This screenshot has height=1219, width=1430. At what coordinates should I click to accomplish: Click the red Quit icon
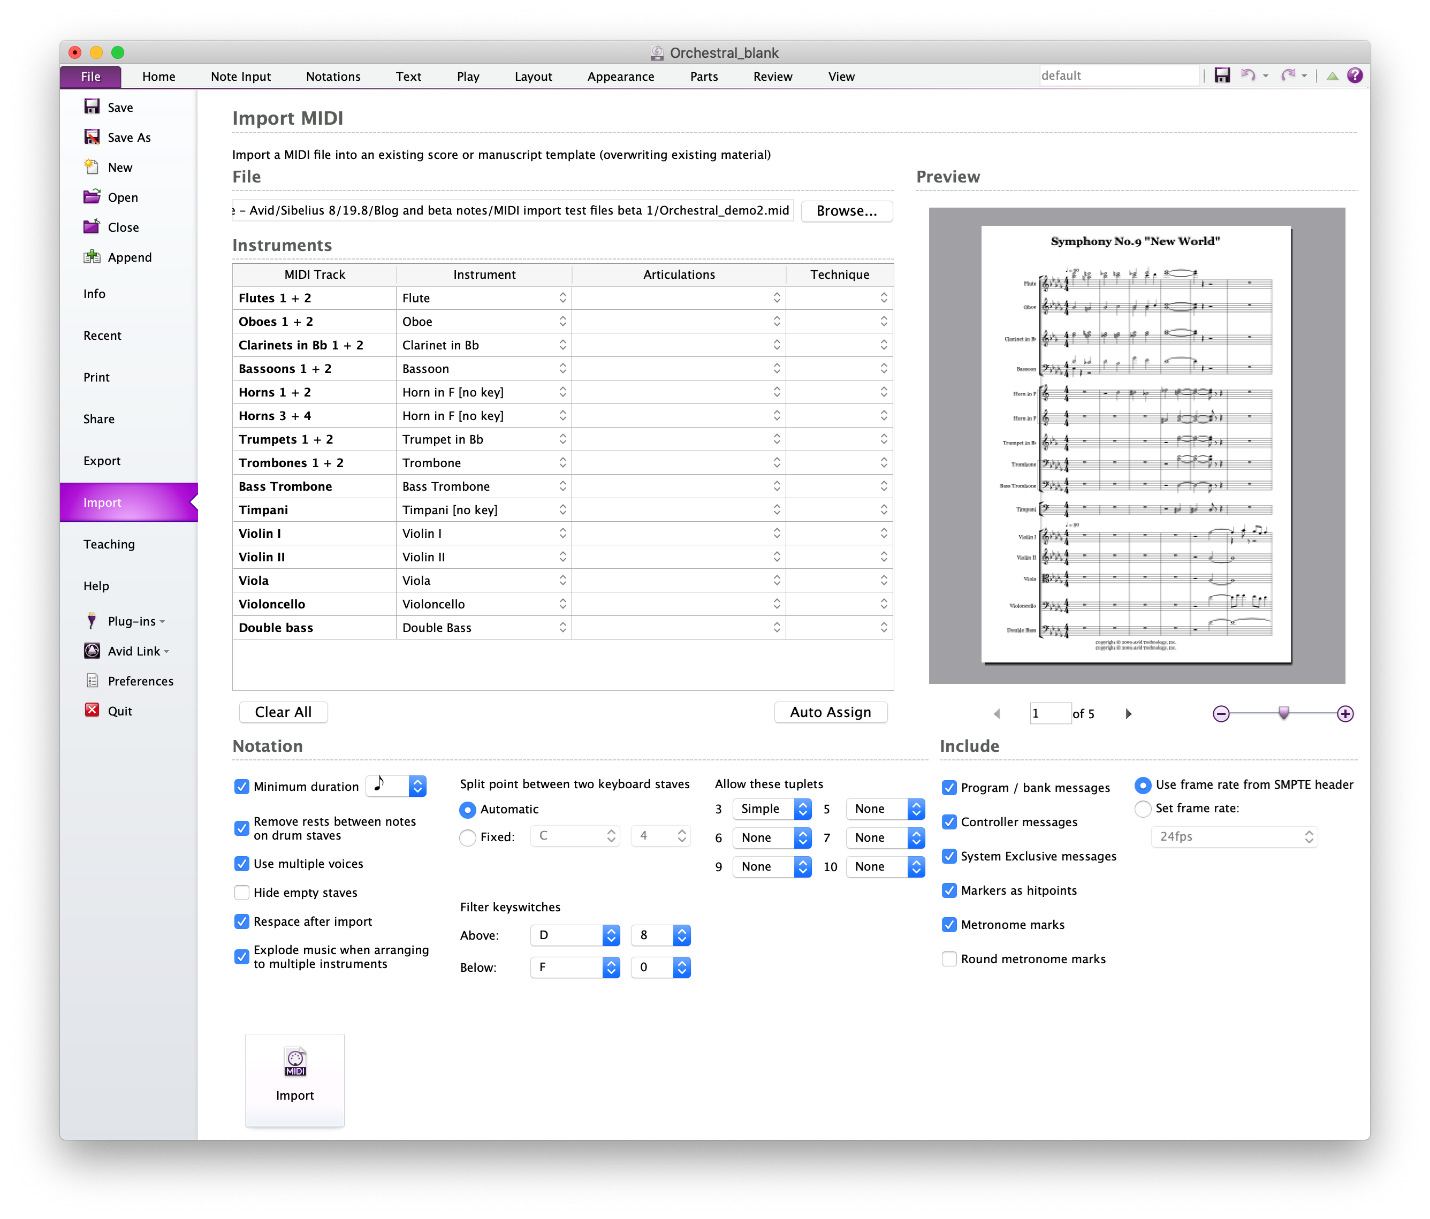(92, 711)
